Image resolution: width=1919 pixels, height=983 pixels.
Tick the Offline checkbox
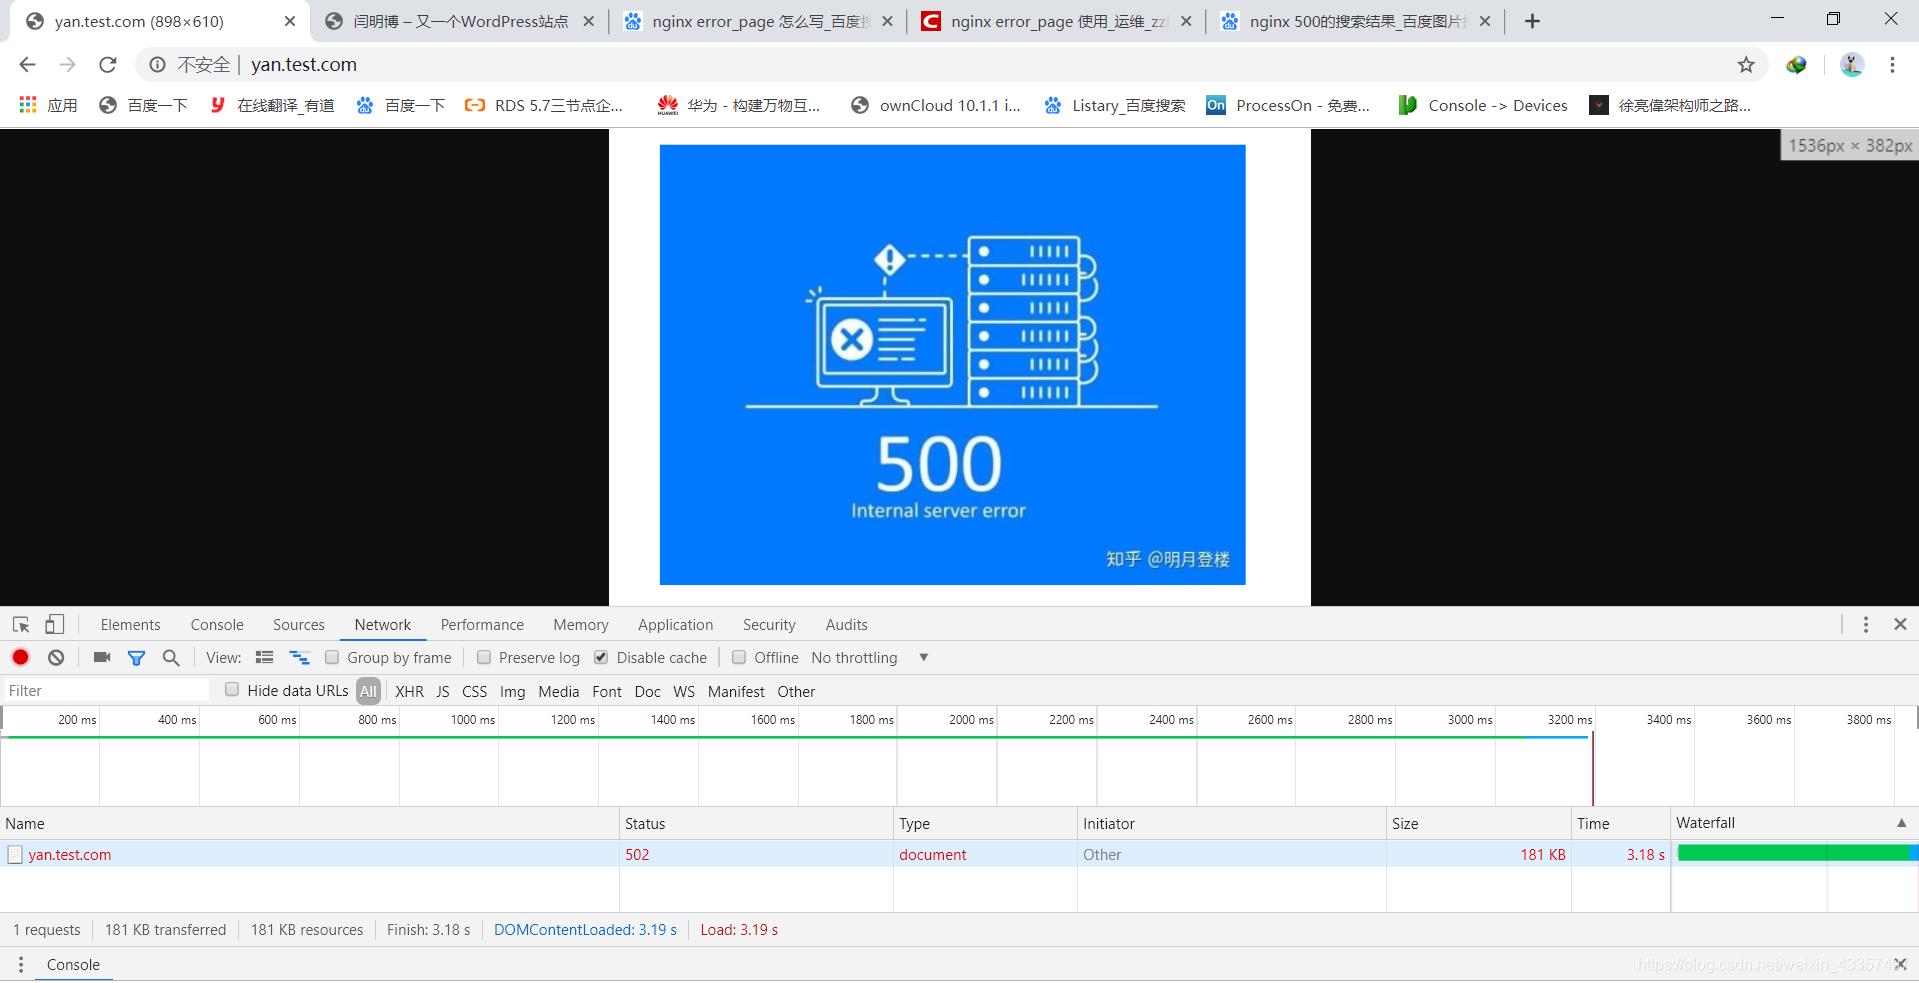739,657
